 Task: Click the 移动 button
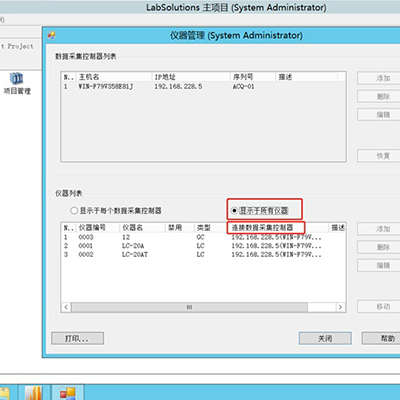[379, 306]
